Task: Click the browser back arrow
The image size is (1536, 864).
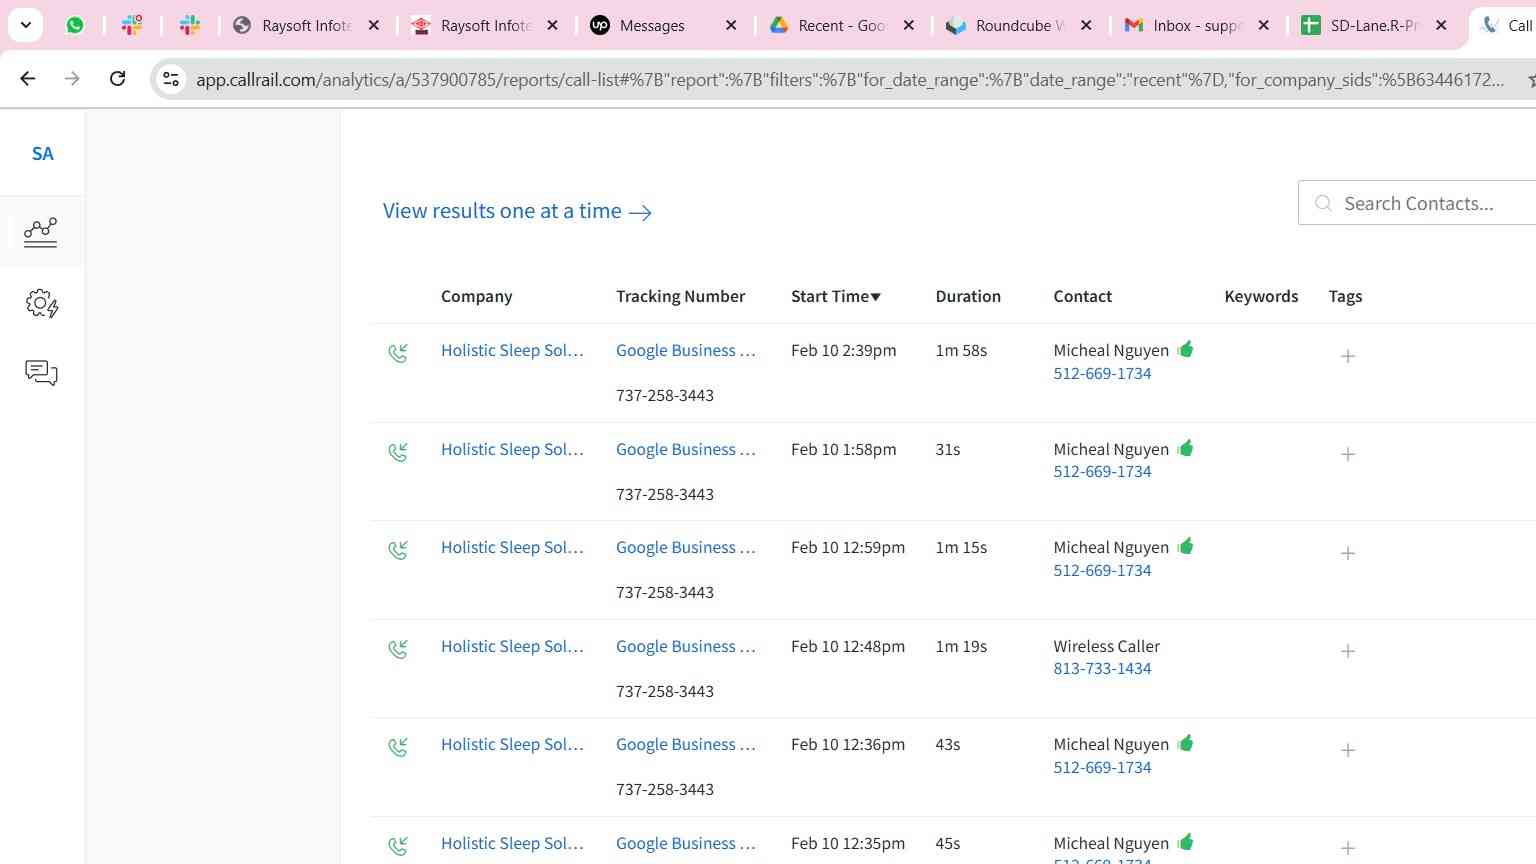Action: pos(28,78)
